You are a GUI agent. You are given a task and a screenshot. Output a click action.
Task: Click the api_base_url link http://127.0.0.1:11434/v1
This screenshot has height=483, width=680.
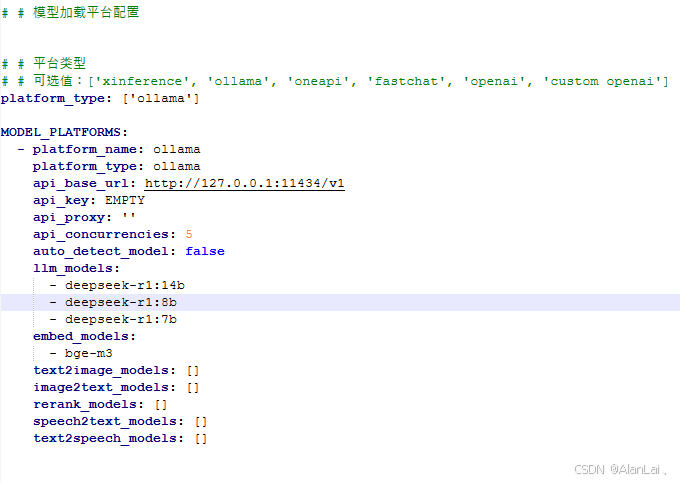(245, 183)
